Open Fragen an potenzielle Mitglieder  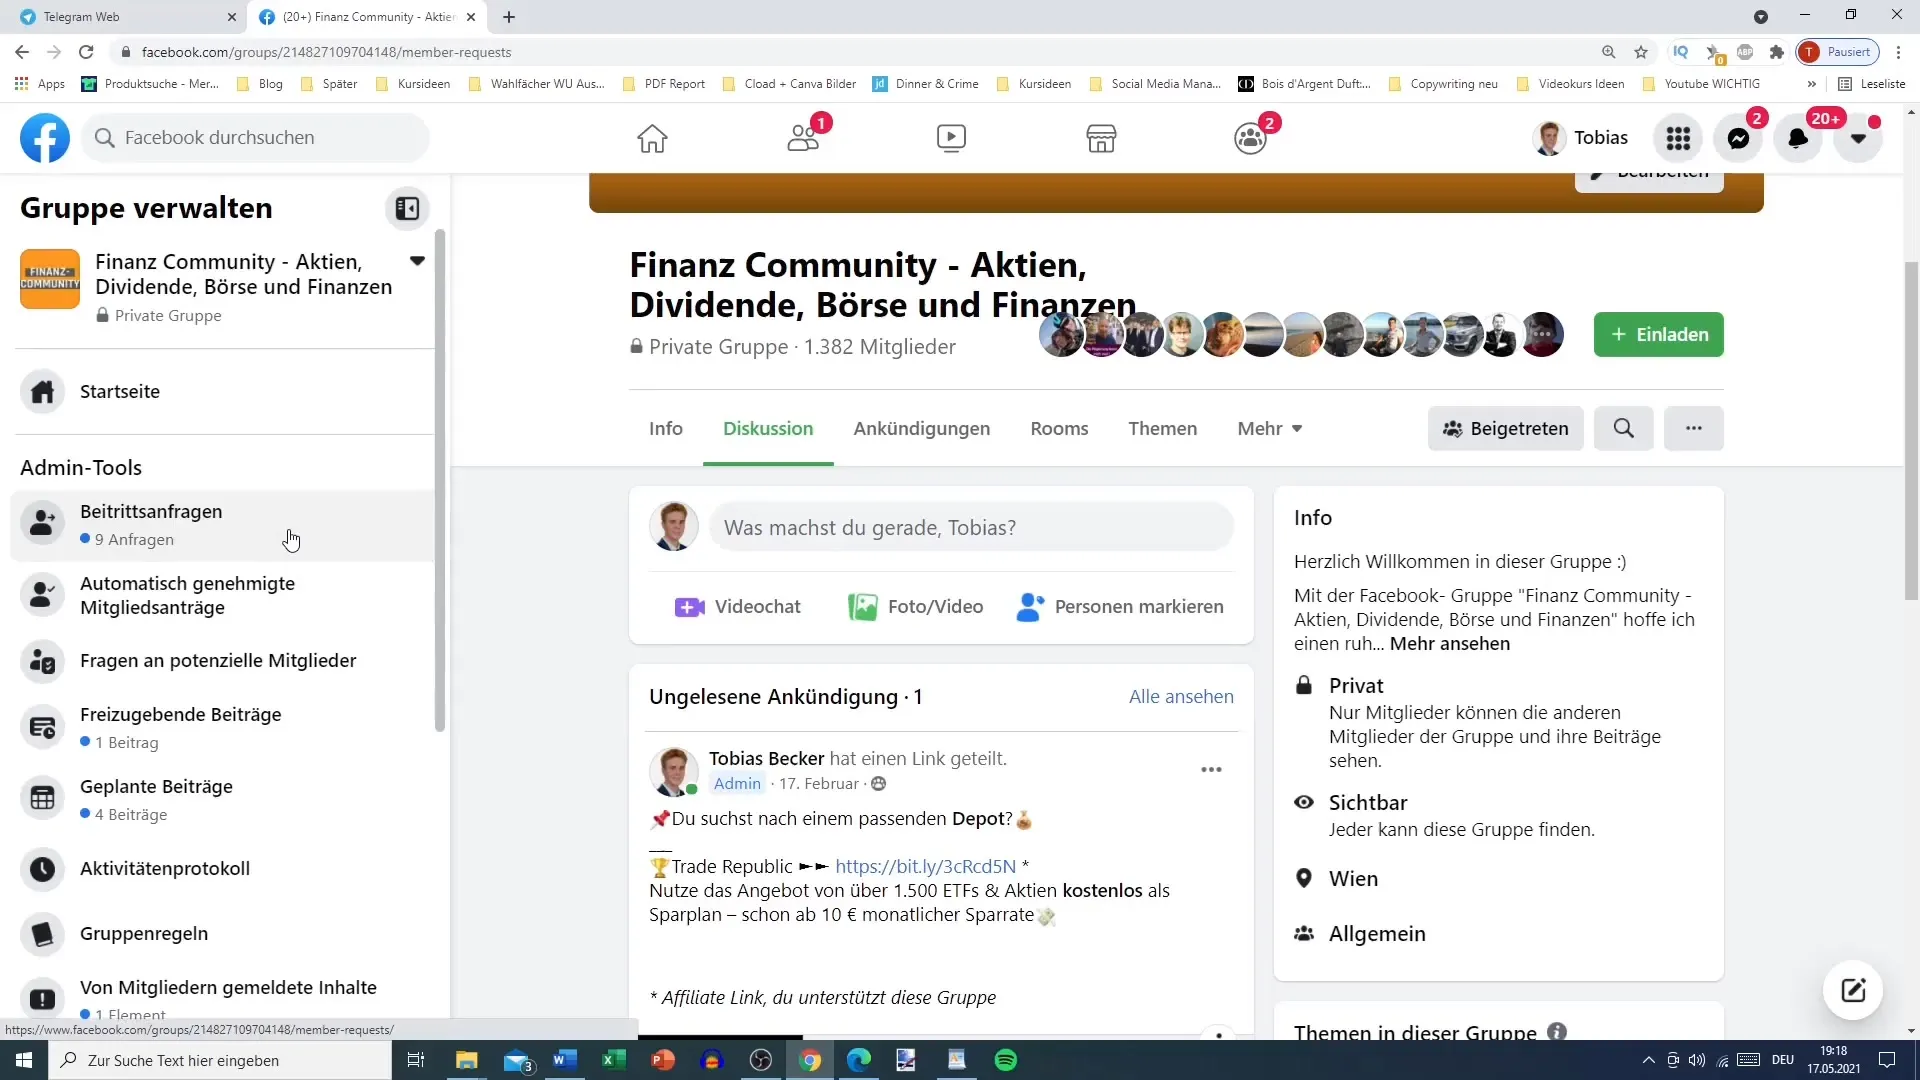point(222,661)
